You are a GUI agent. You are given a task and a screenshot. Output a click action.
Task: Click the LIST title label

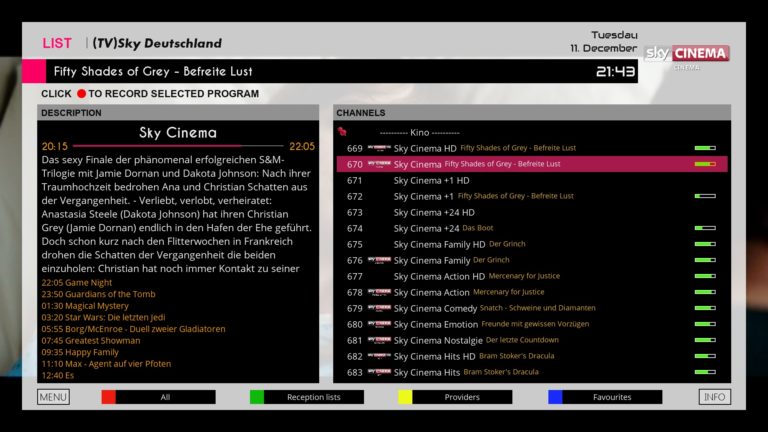point(57,43)
